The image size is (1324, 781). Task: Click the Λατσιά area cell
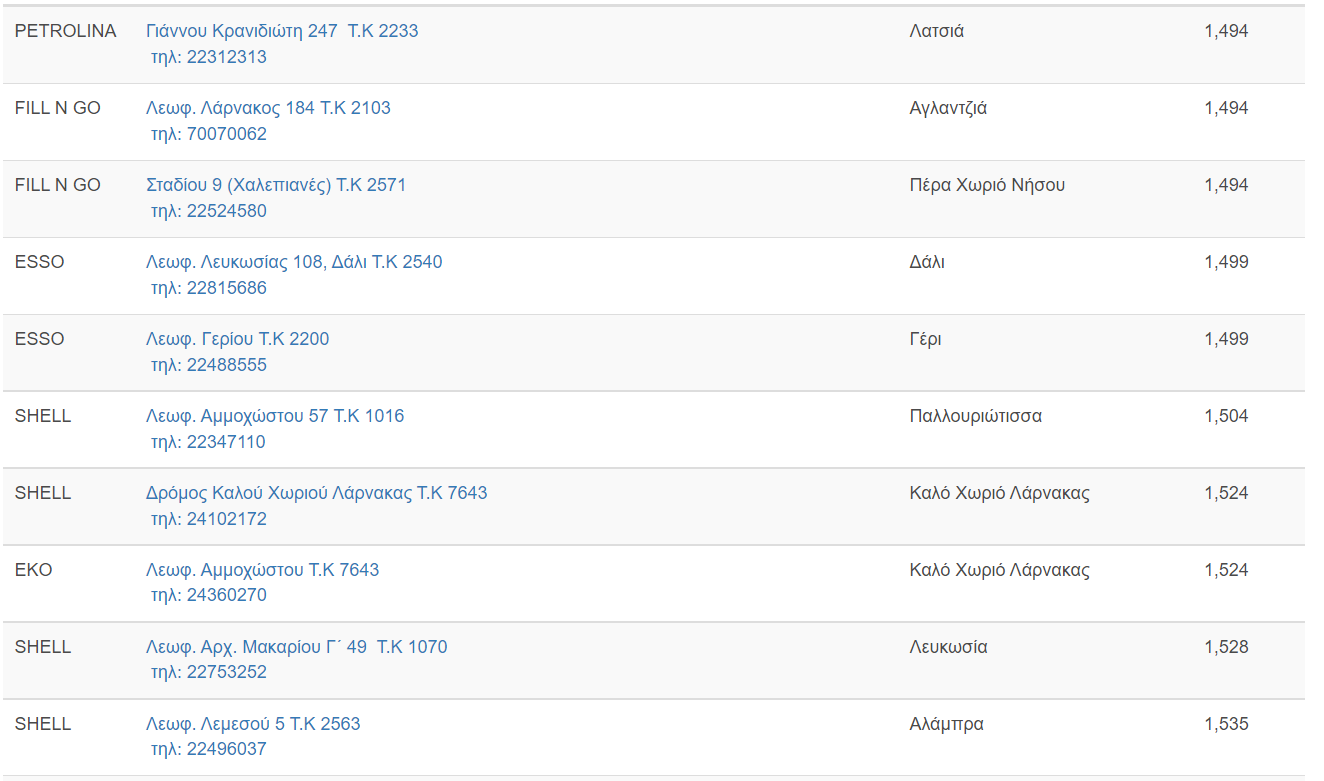click(937, 31)
